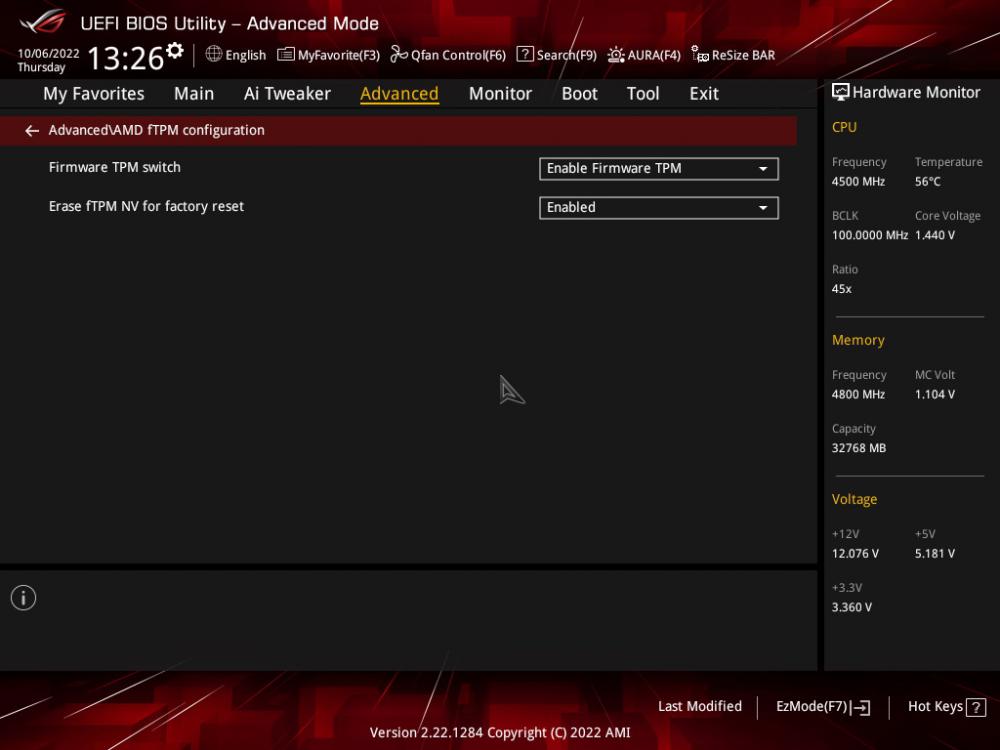Click the Hardware Monitor title

click(x=916, y=92)
